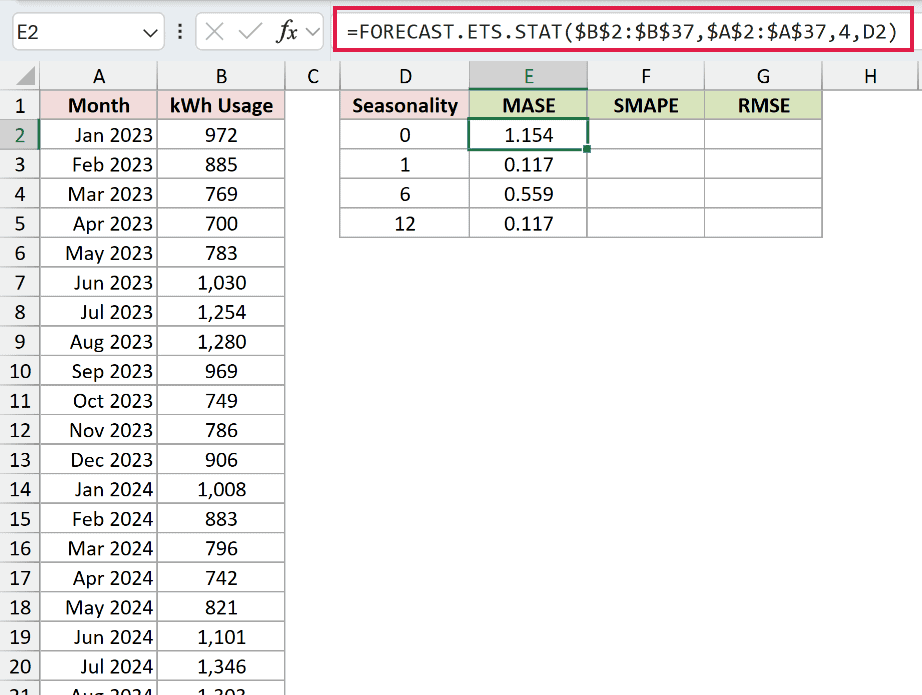Select column E header

[x=528, y=76]
